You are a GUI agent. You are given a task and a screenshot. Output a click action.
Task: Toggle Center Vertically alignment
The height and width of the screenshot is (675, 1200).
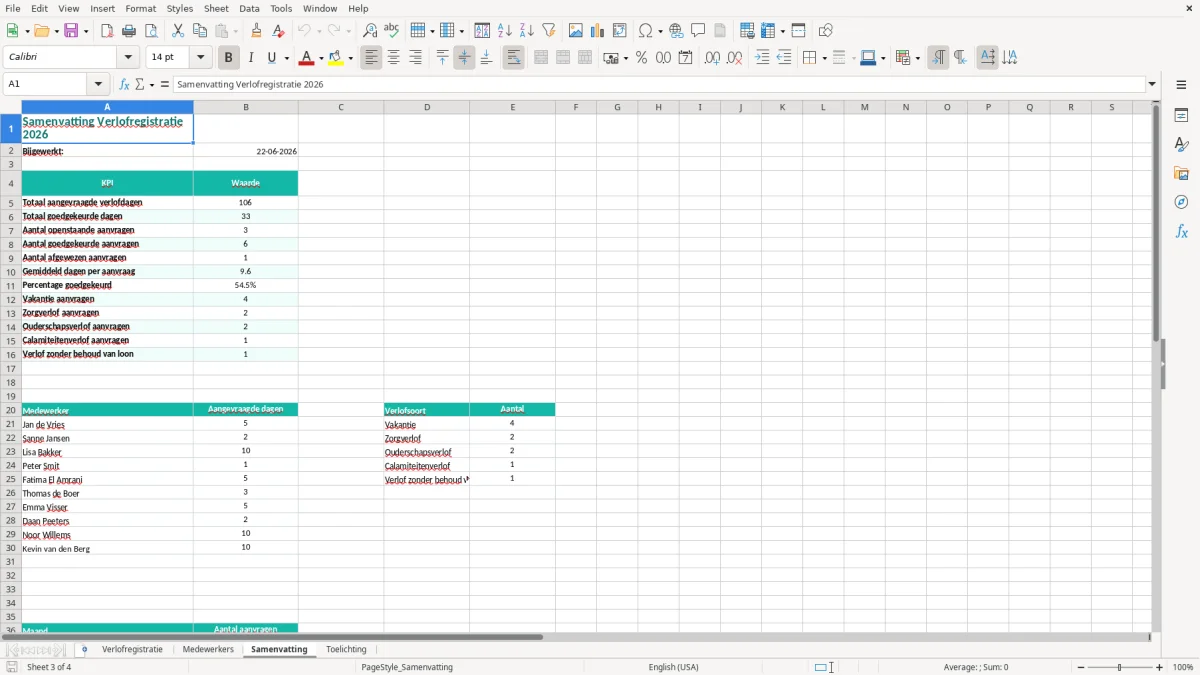[x=464, y=58]
